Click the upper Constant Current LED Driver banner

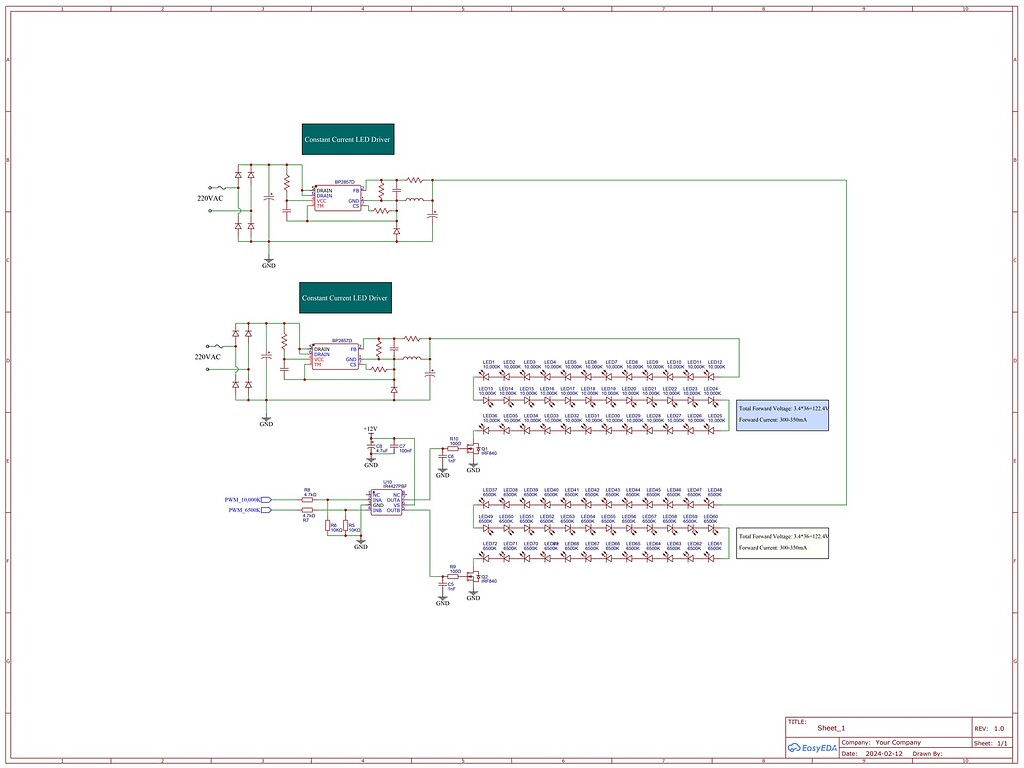click(x=346, y=138)
